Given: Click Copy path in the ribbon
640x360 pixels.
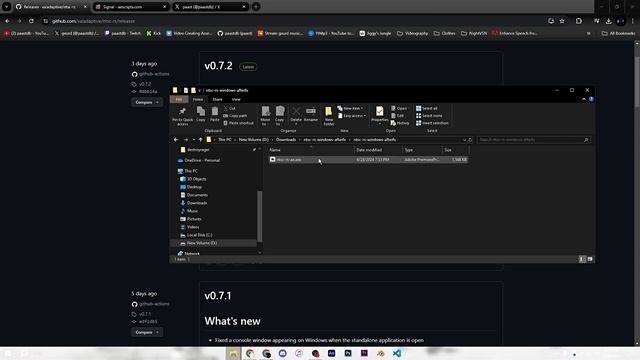Looking at the screenshot, I should point(236,116).
